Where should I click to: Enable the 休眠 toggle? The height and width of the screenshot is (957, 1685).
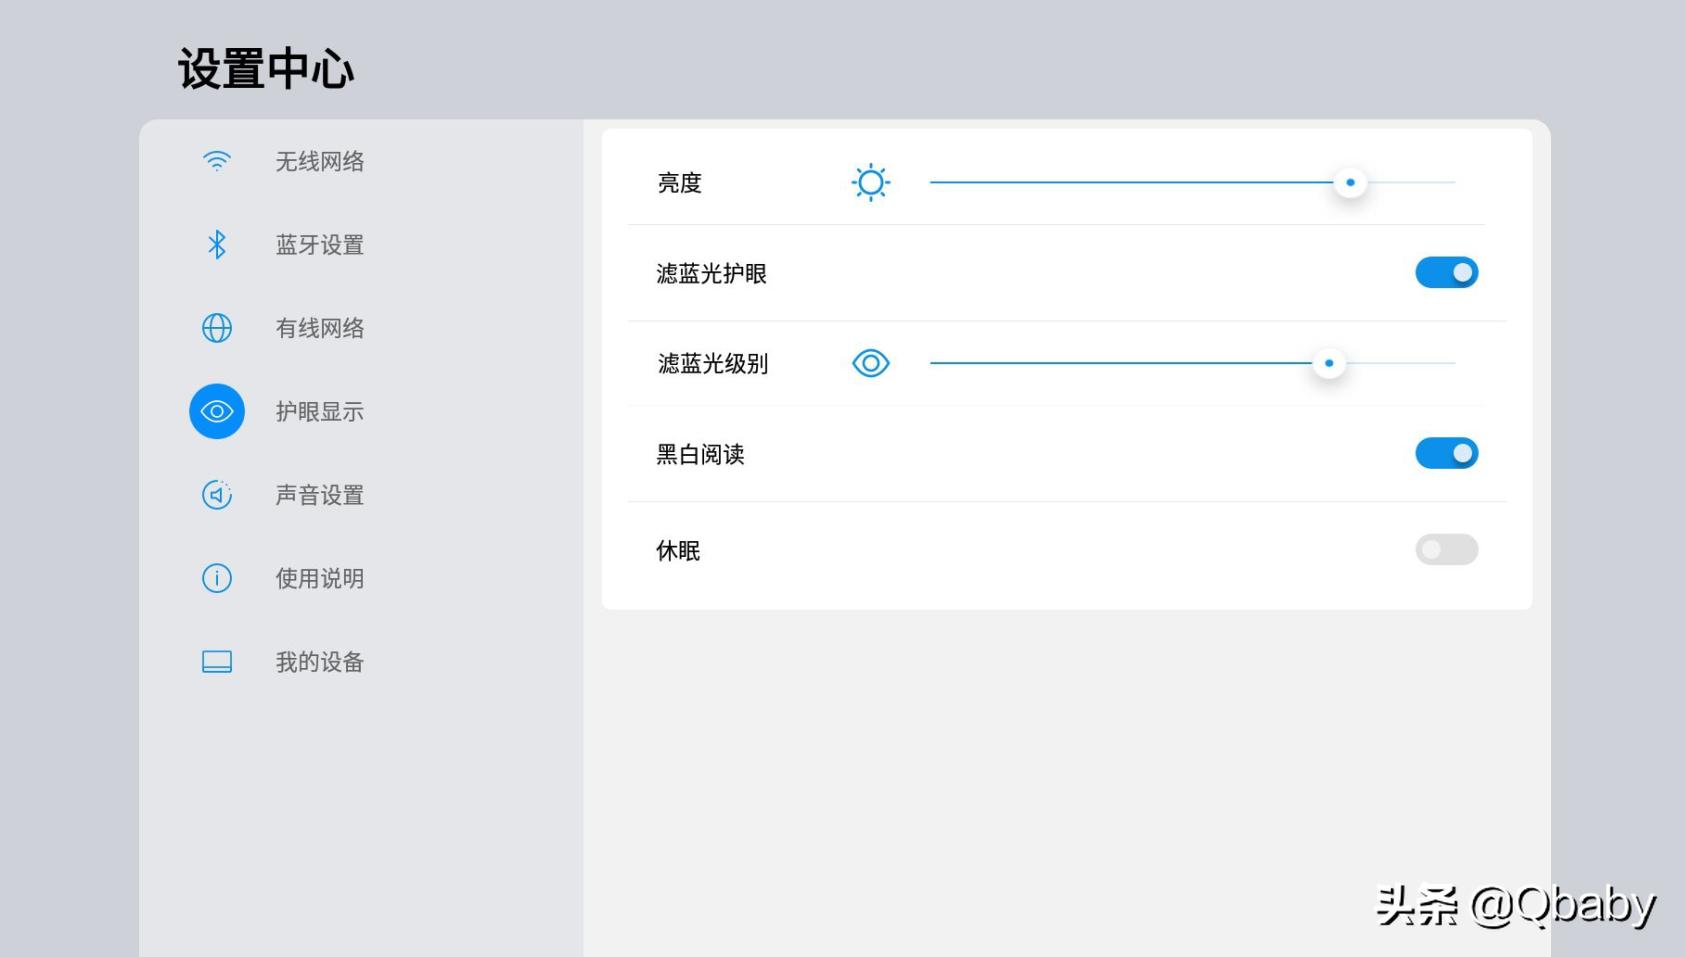1446,550
